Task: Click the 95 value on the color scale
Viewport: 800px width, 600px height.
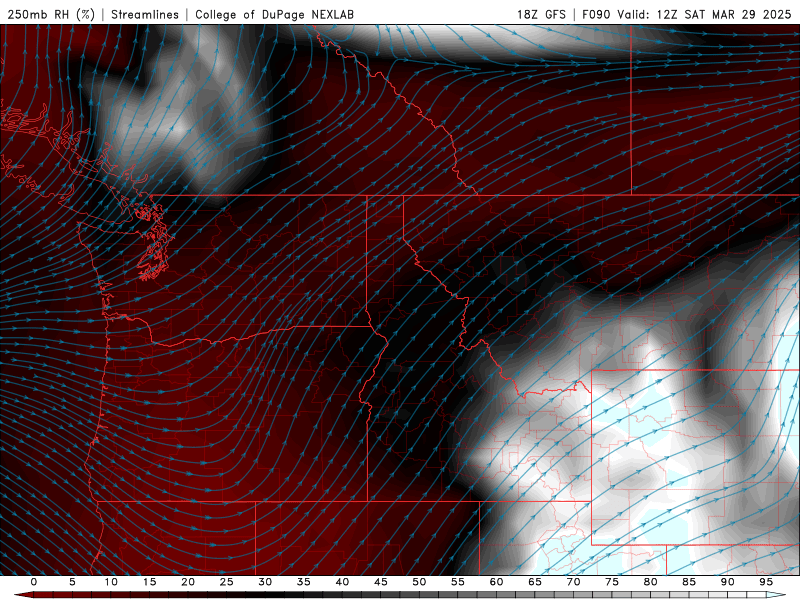Action: pyautogui.click(x=766, y=582)
